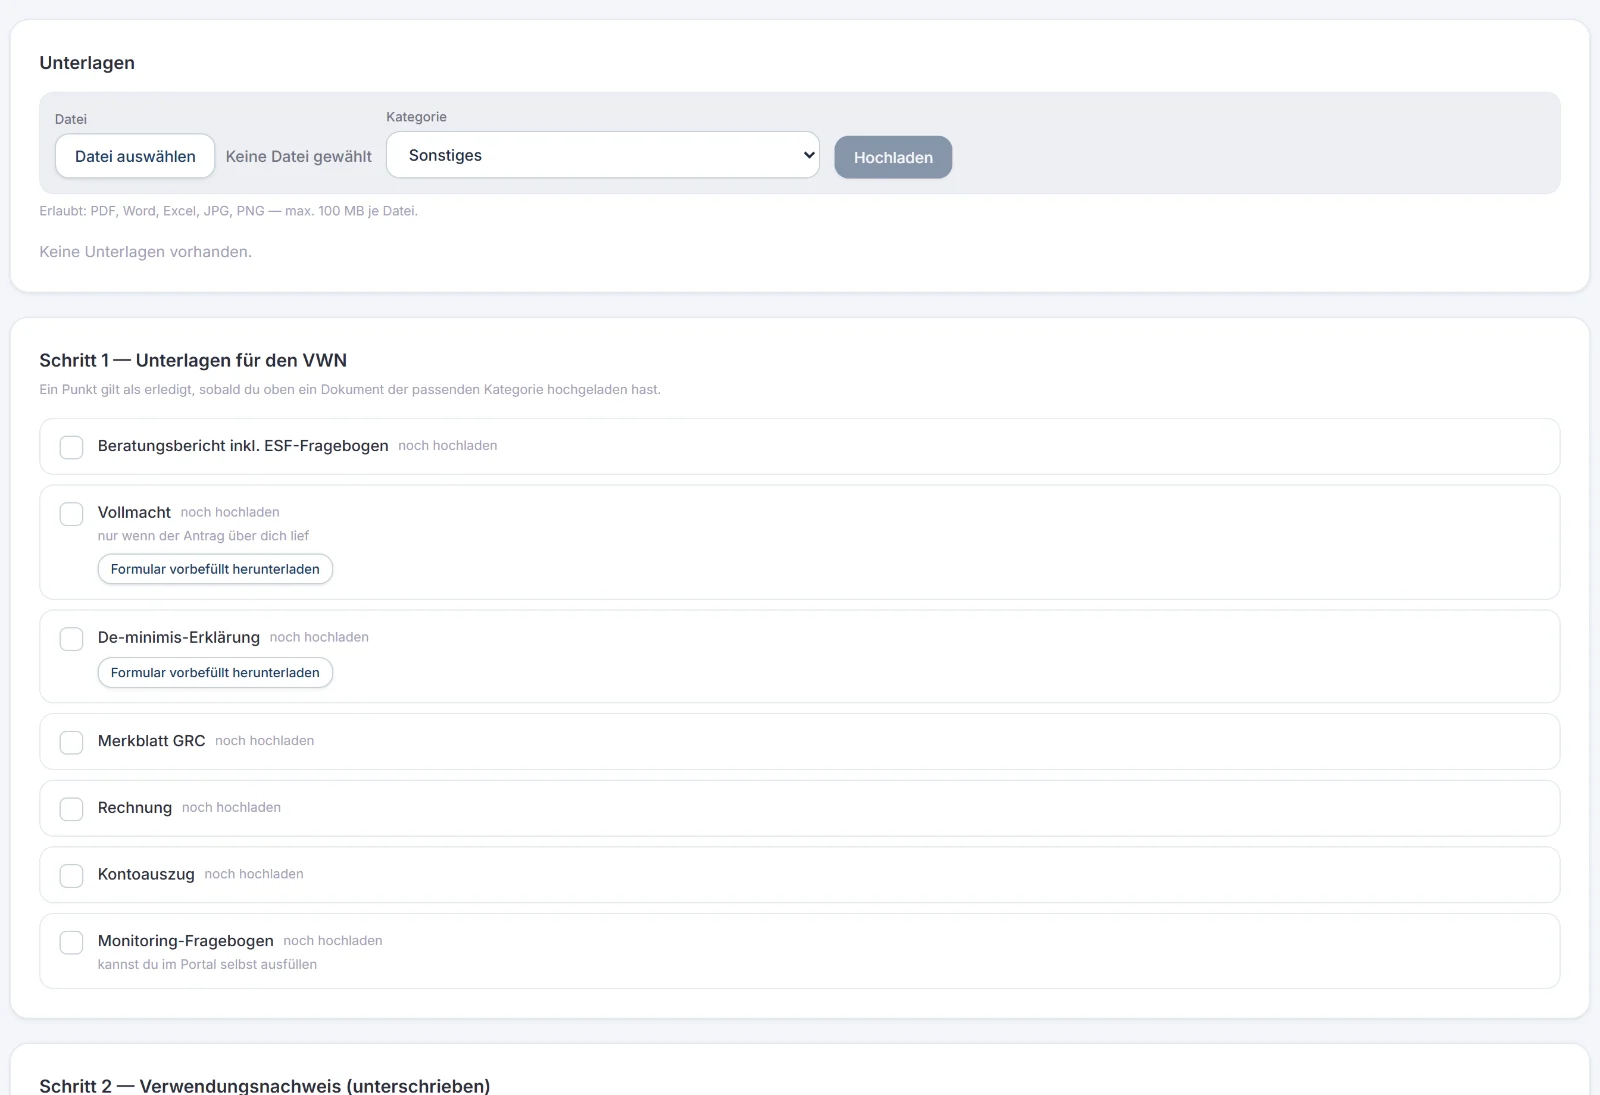
Task: Click the 'Schritt 1 — Unterlagen für den VWN' heading
Action: [x=193, y=360]
